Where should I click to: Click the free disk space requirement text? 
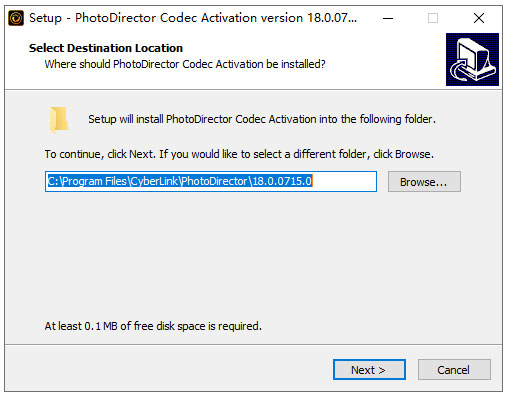153,326
